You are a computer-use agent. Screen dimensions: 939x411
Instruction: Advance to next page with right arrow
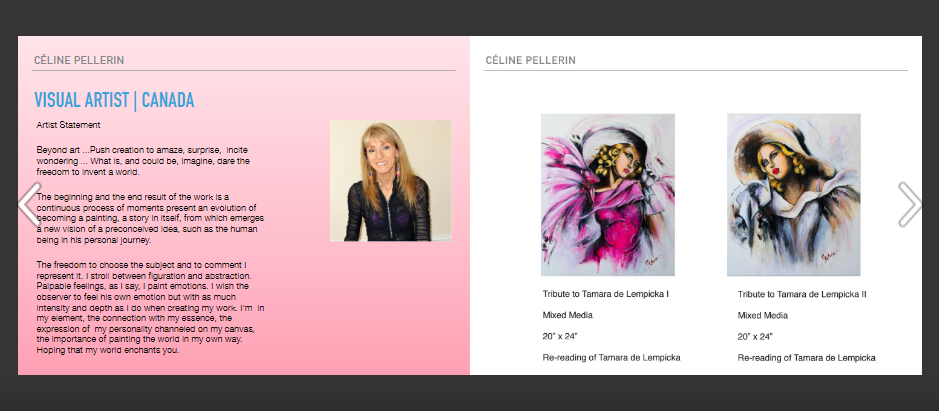909,204
